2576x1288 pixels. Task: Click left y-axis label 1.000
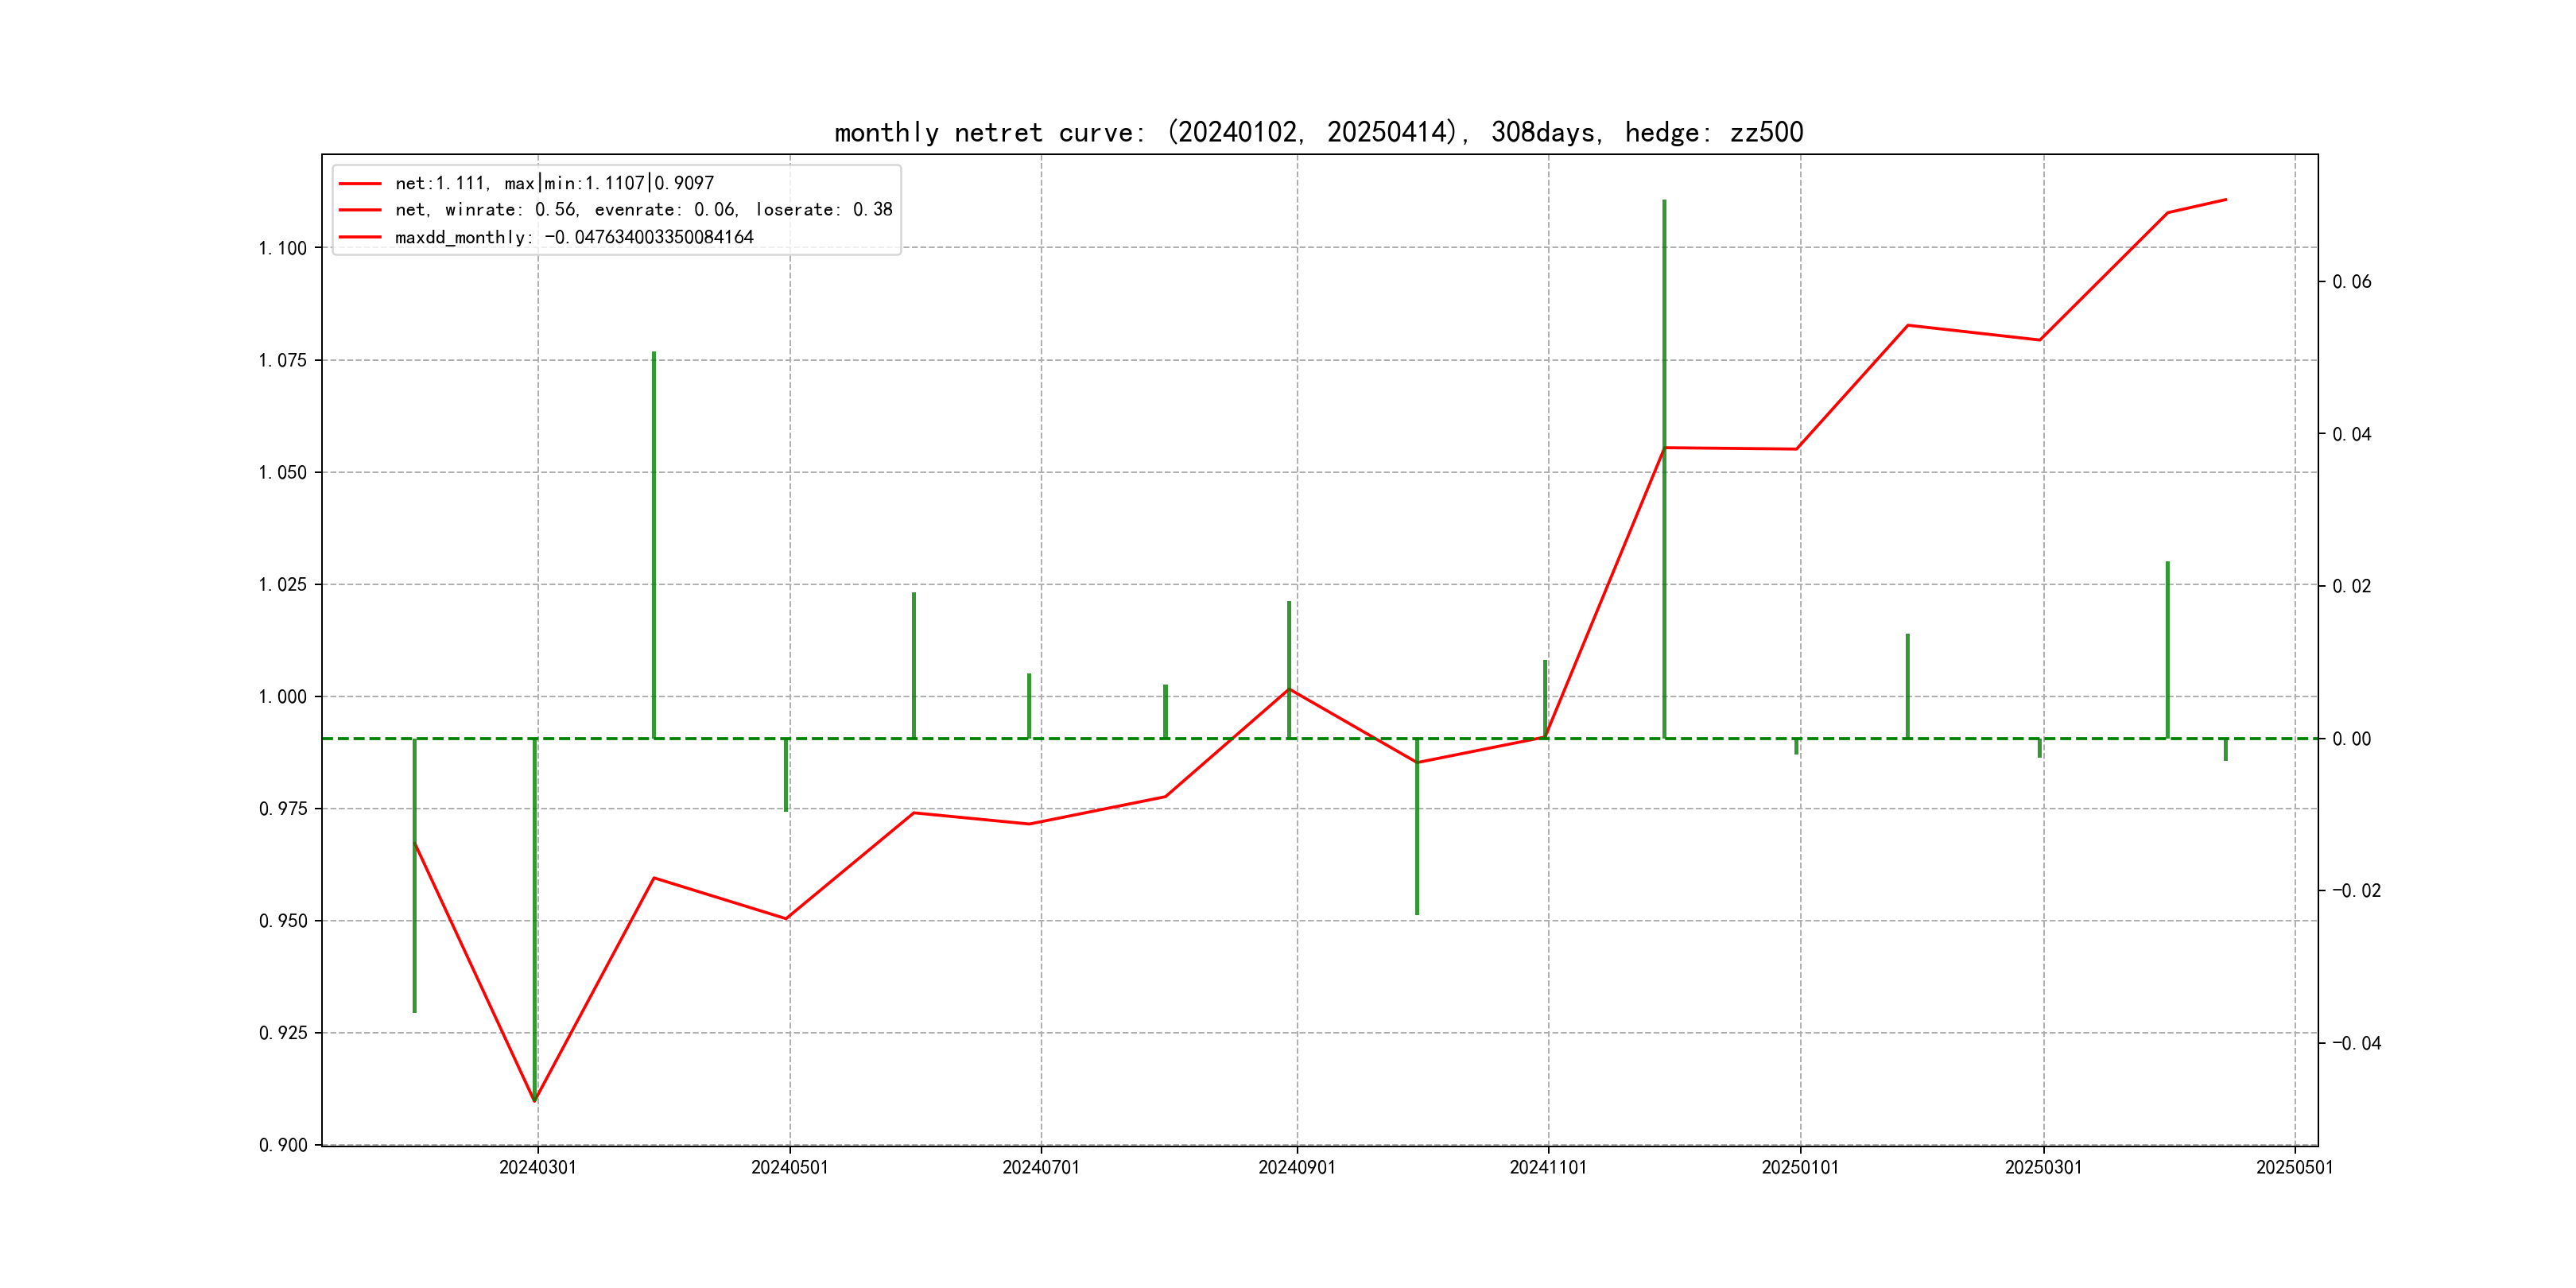click(283, 697)
